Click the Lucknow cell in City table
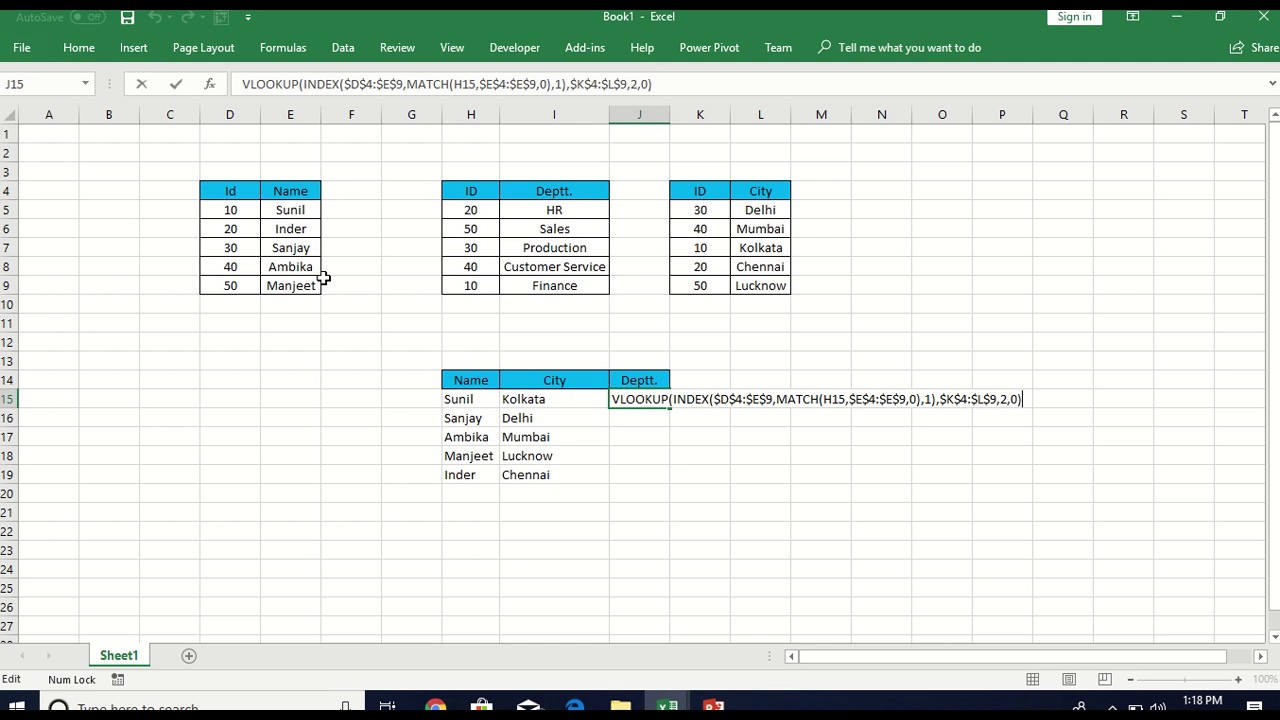 tap(760, 286)
